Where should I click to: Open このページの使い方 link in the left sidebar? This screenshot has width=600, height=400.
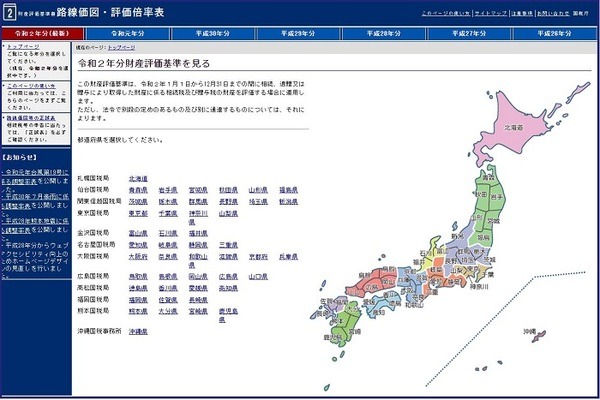click(x=31, y=86)
